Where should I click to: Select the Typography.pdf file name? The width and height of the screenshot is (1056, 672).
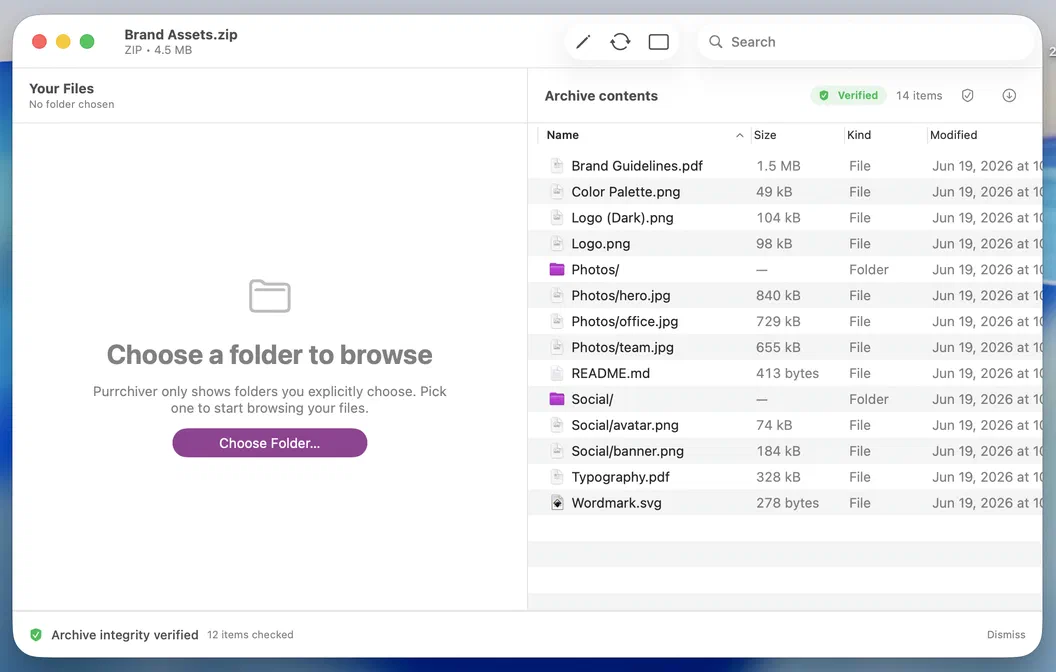(x=621, y=477)
